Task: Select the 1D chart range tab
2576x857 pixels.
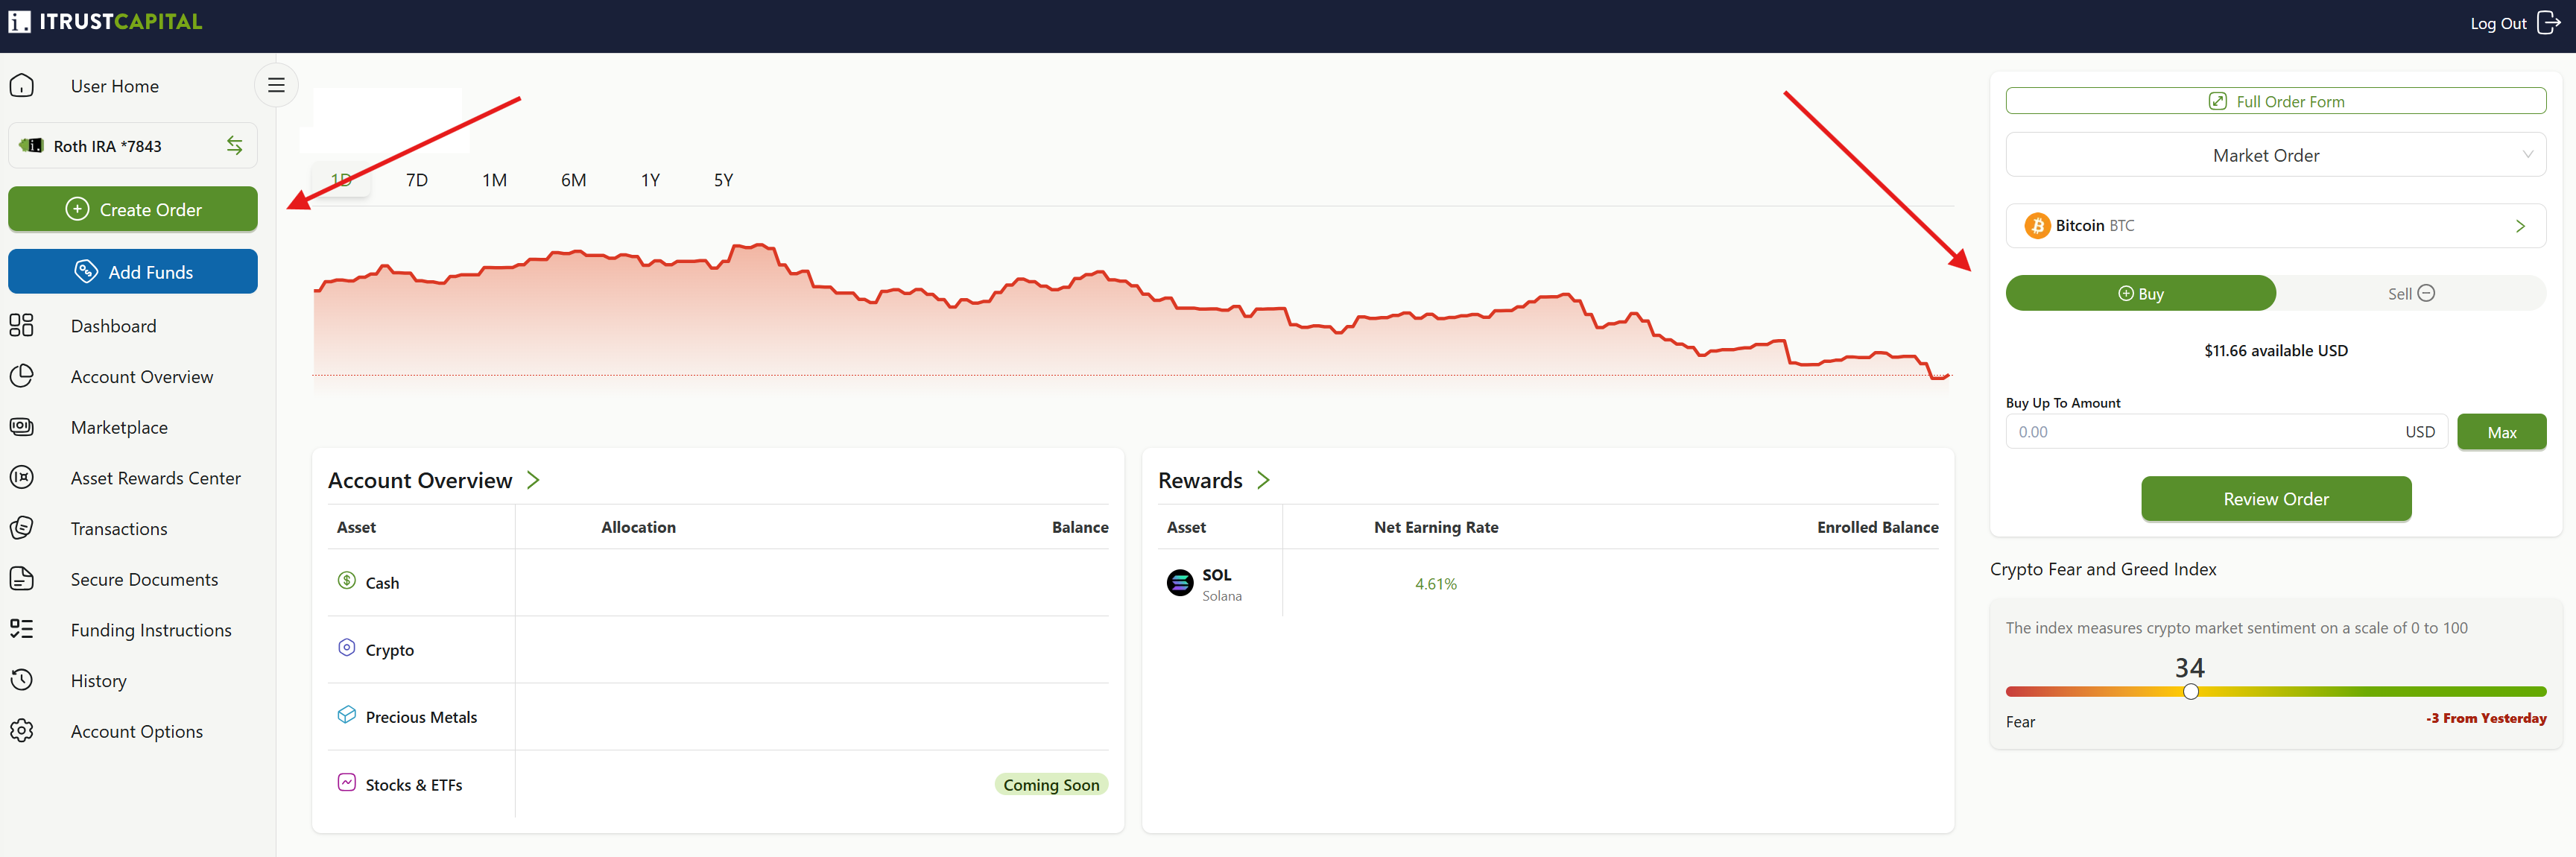Action: click(341, 180)
